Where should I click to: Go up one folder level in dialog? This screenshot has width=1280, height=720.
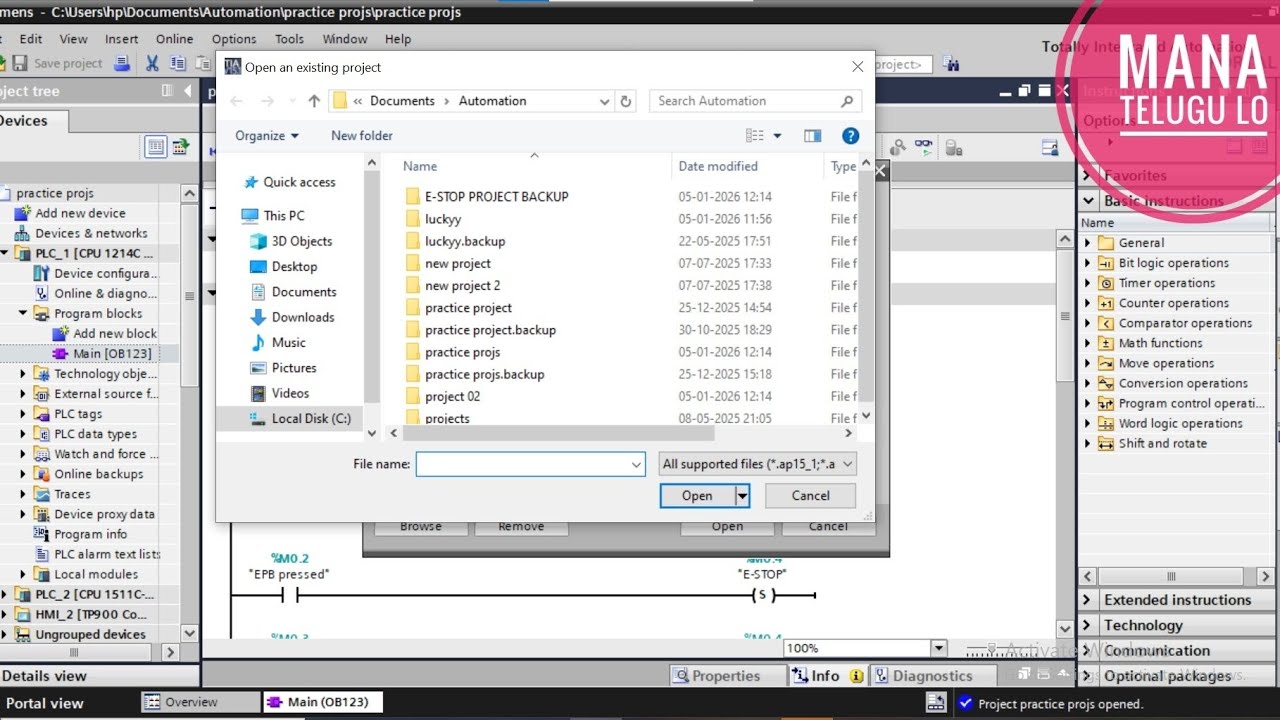[314, 101]
